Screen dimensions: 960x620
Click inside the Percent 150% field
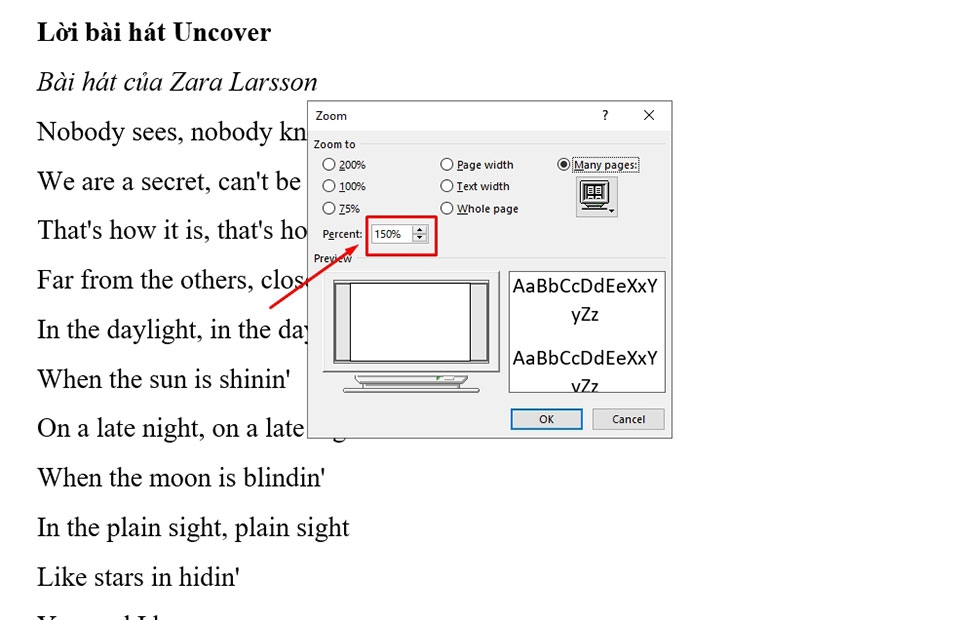click(391, 234)
